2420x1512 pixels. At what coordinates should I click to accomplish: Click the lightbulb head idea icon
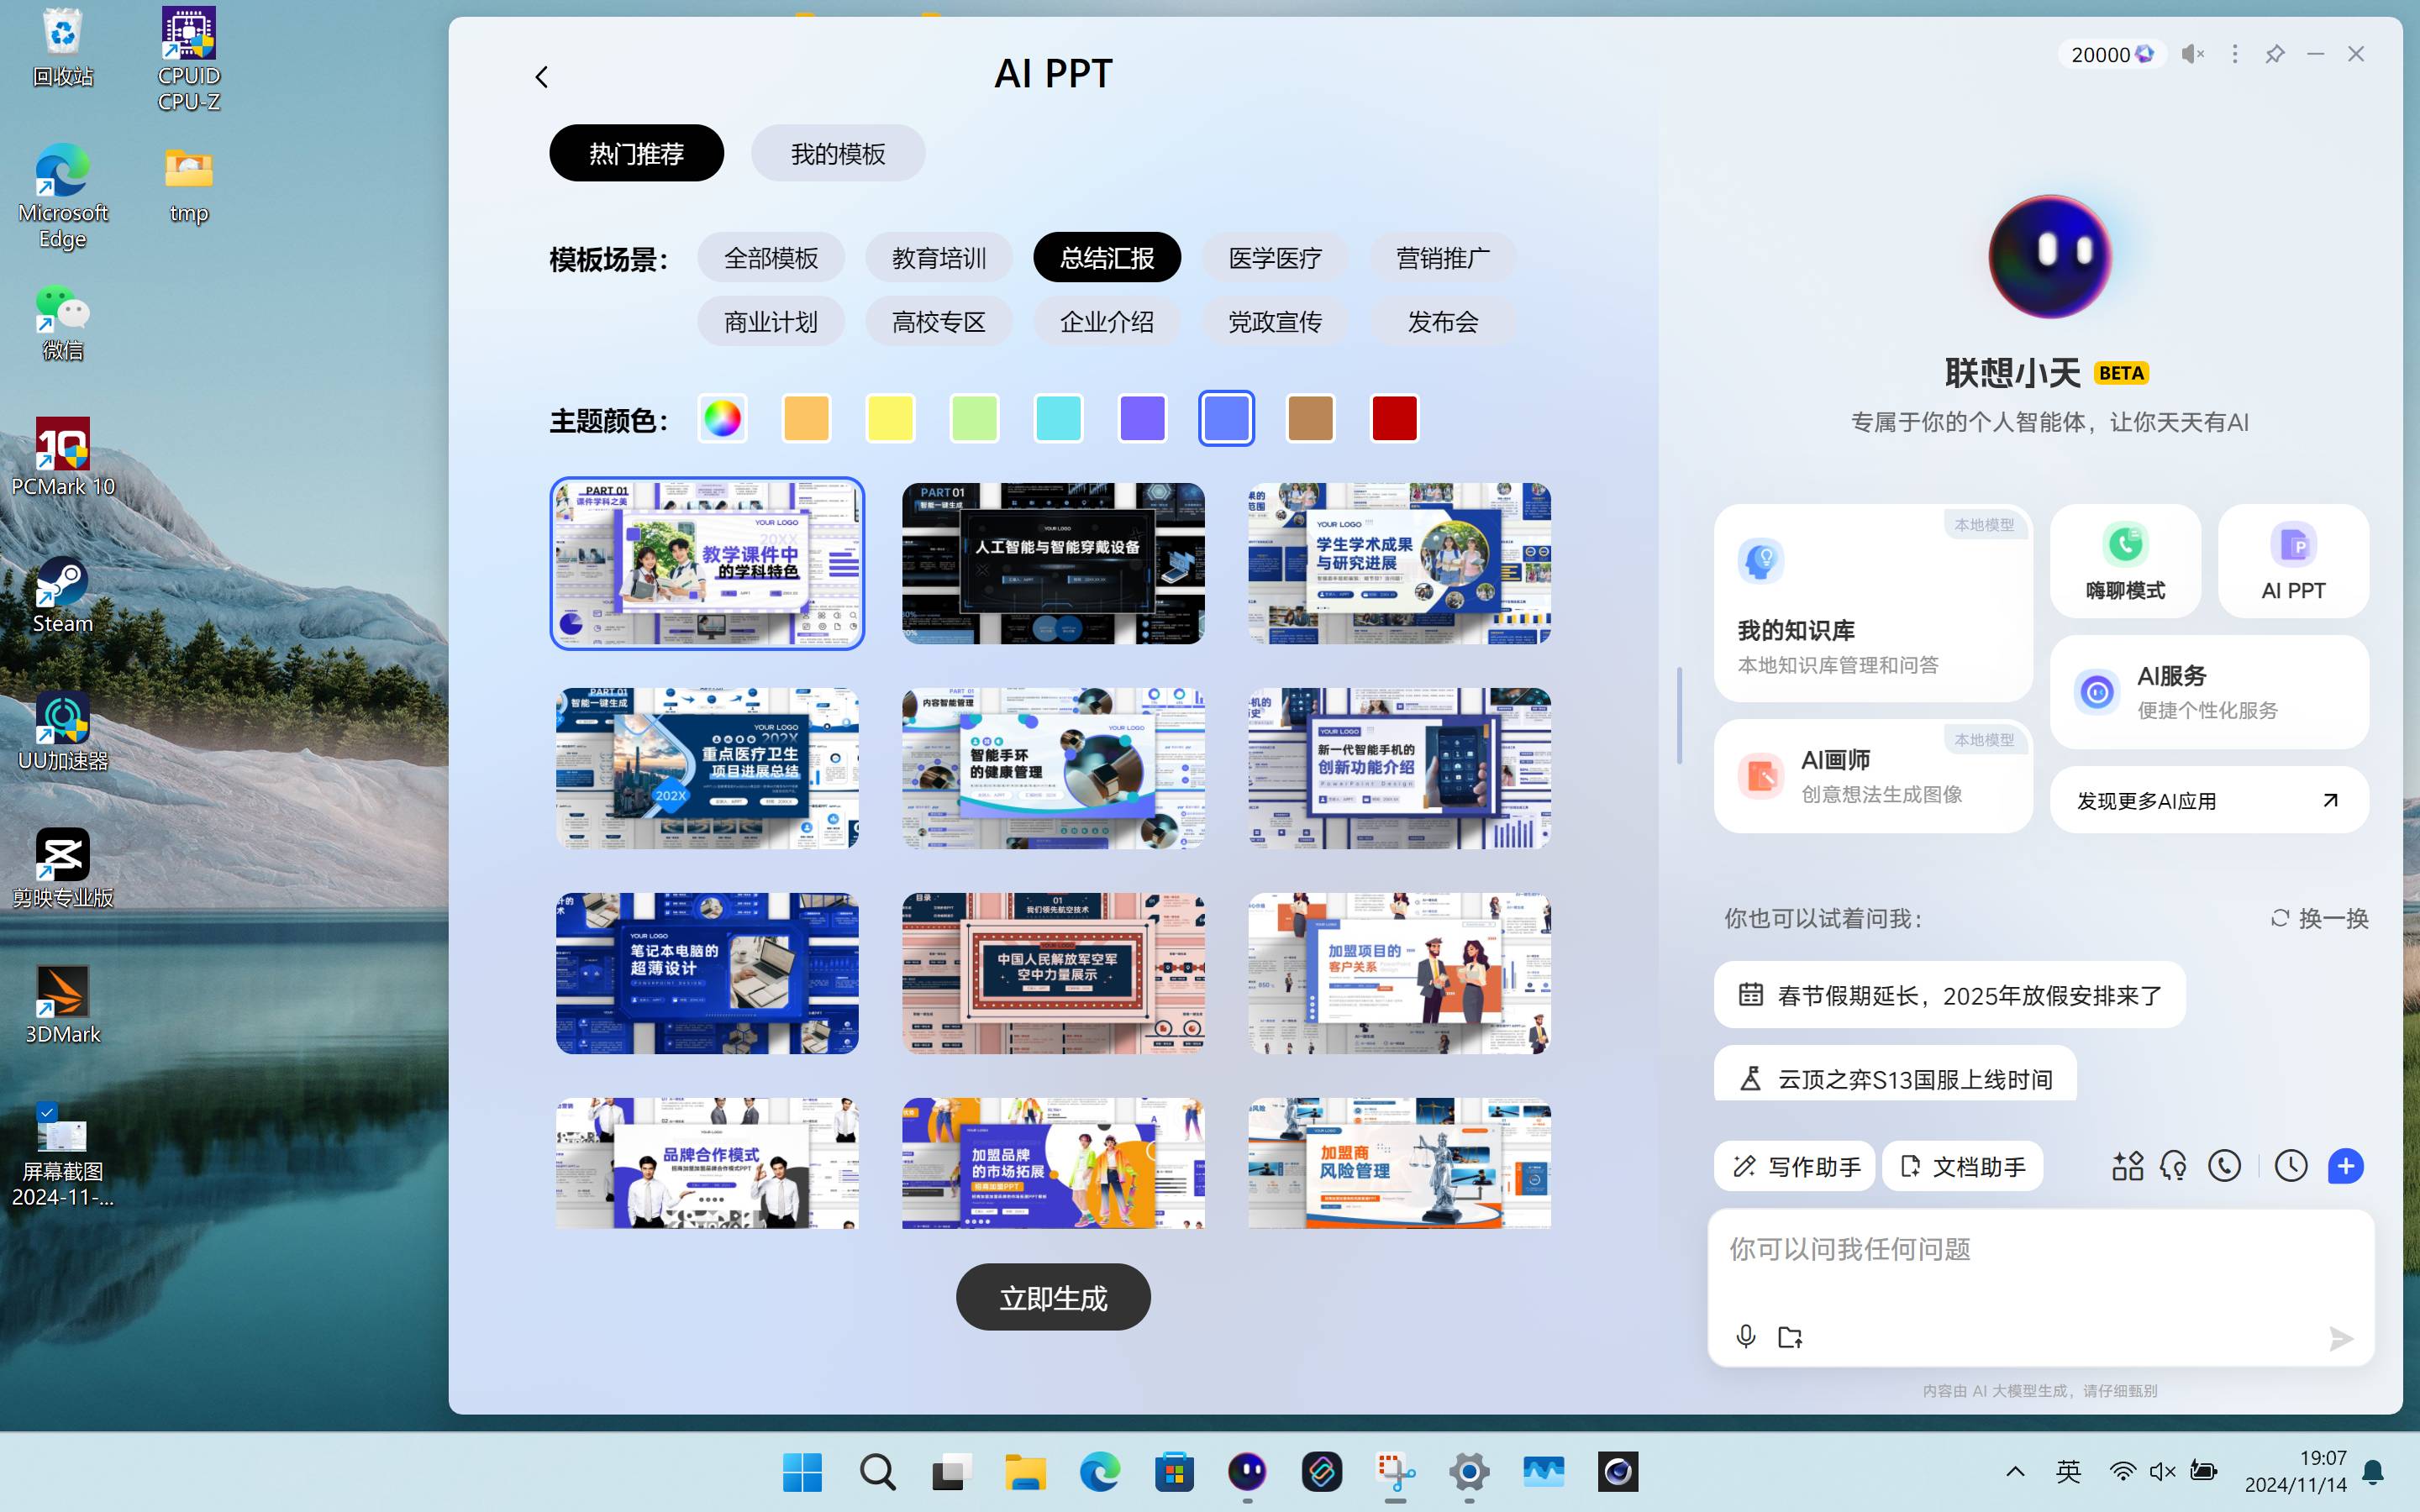tap(2173, 1166)
